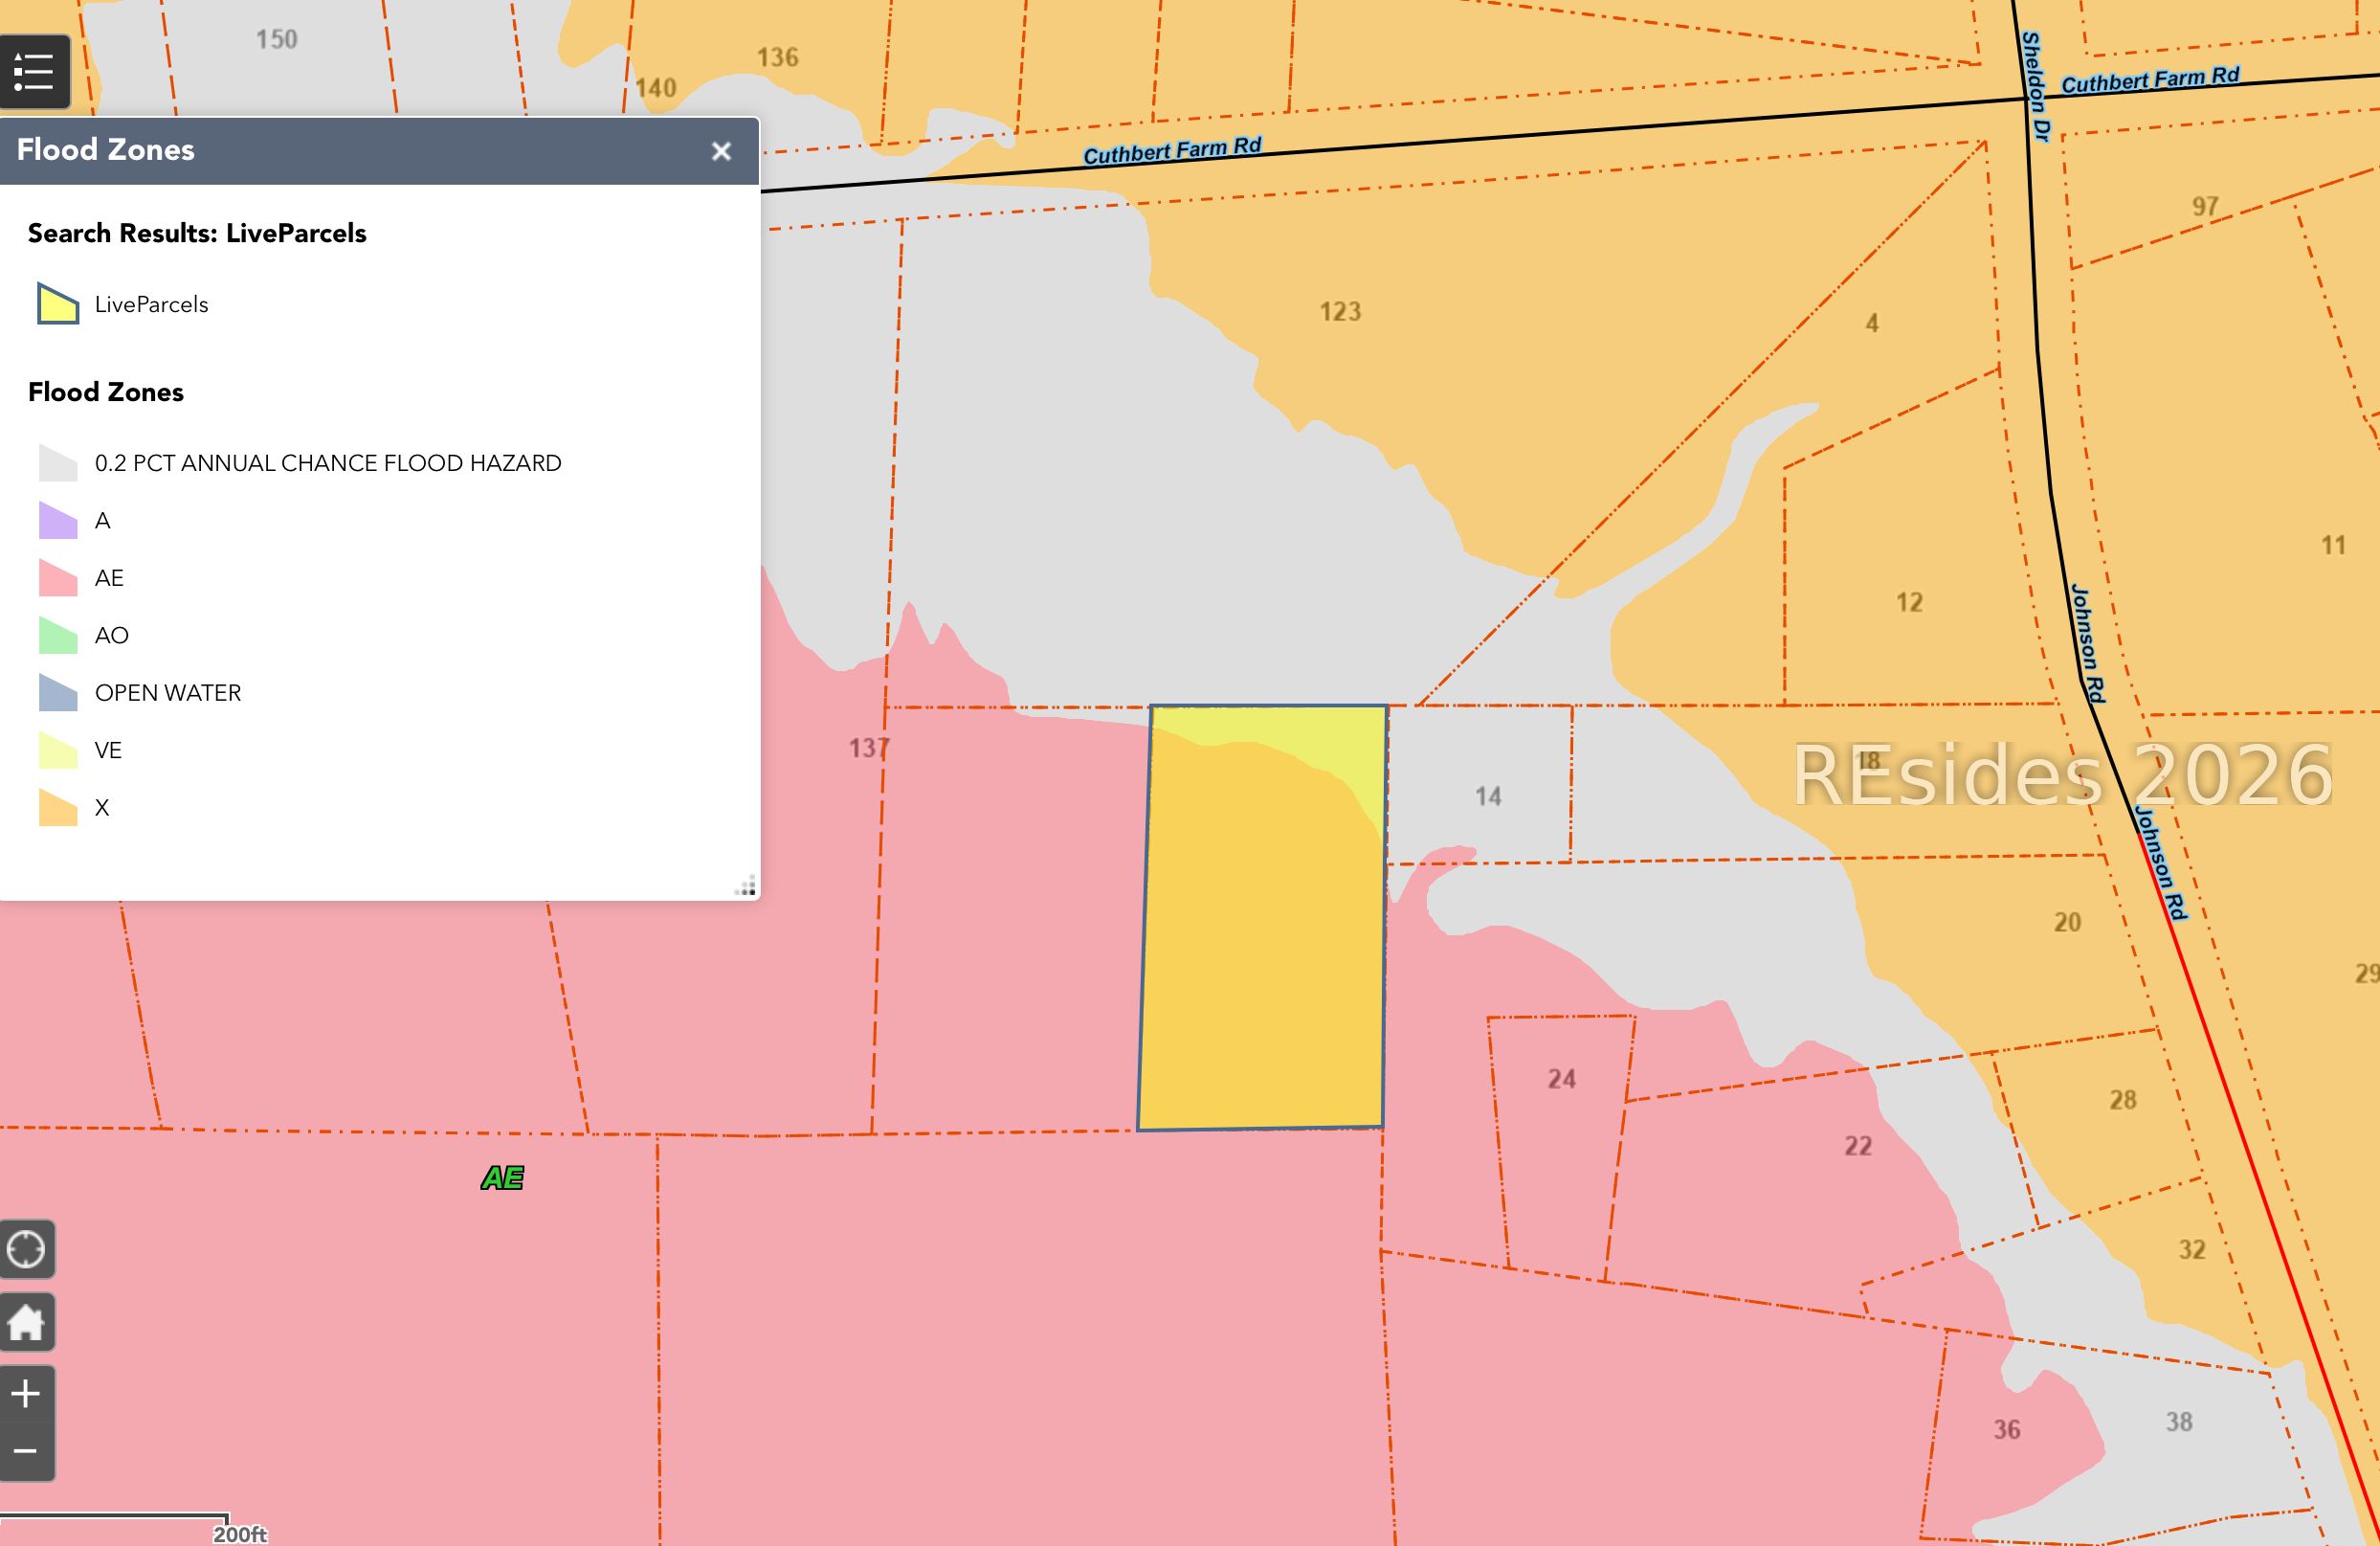The height and width of the screenshot is (1546, 2380).
Task: Click the X orange legend swatch
Action: pyautogui.click(x=58, y=808)
